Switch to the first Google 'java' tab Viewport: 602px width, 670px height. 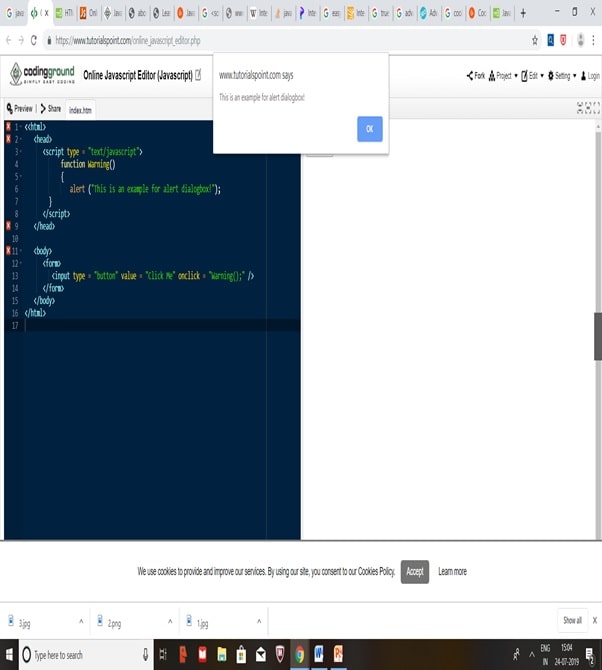[x=15, y=13]
